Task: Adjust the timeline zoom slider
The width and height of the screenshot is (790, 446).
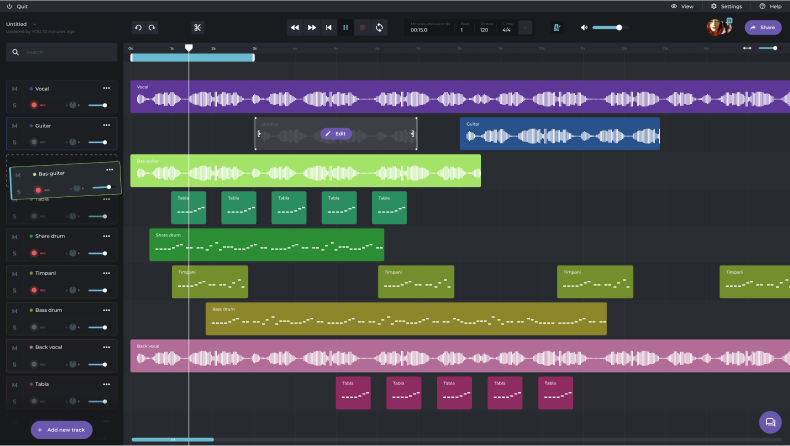Action: click(768, 48)
